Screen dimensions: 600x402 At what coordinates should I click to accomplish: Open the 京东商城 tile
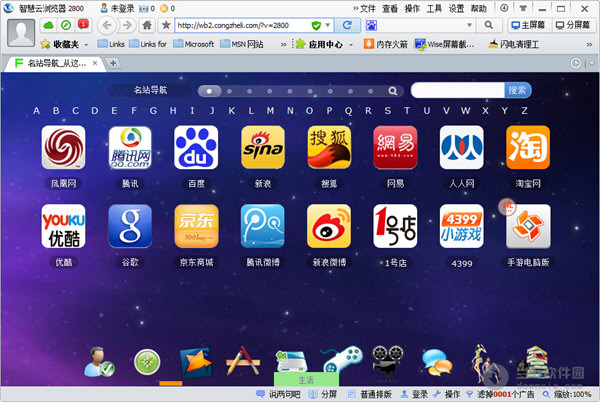(x=196, y=226)
